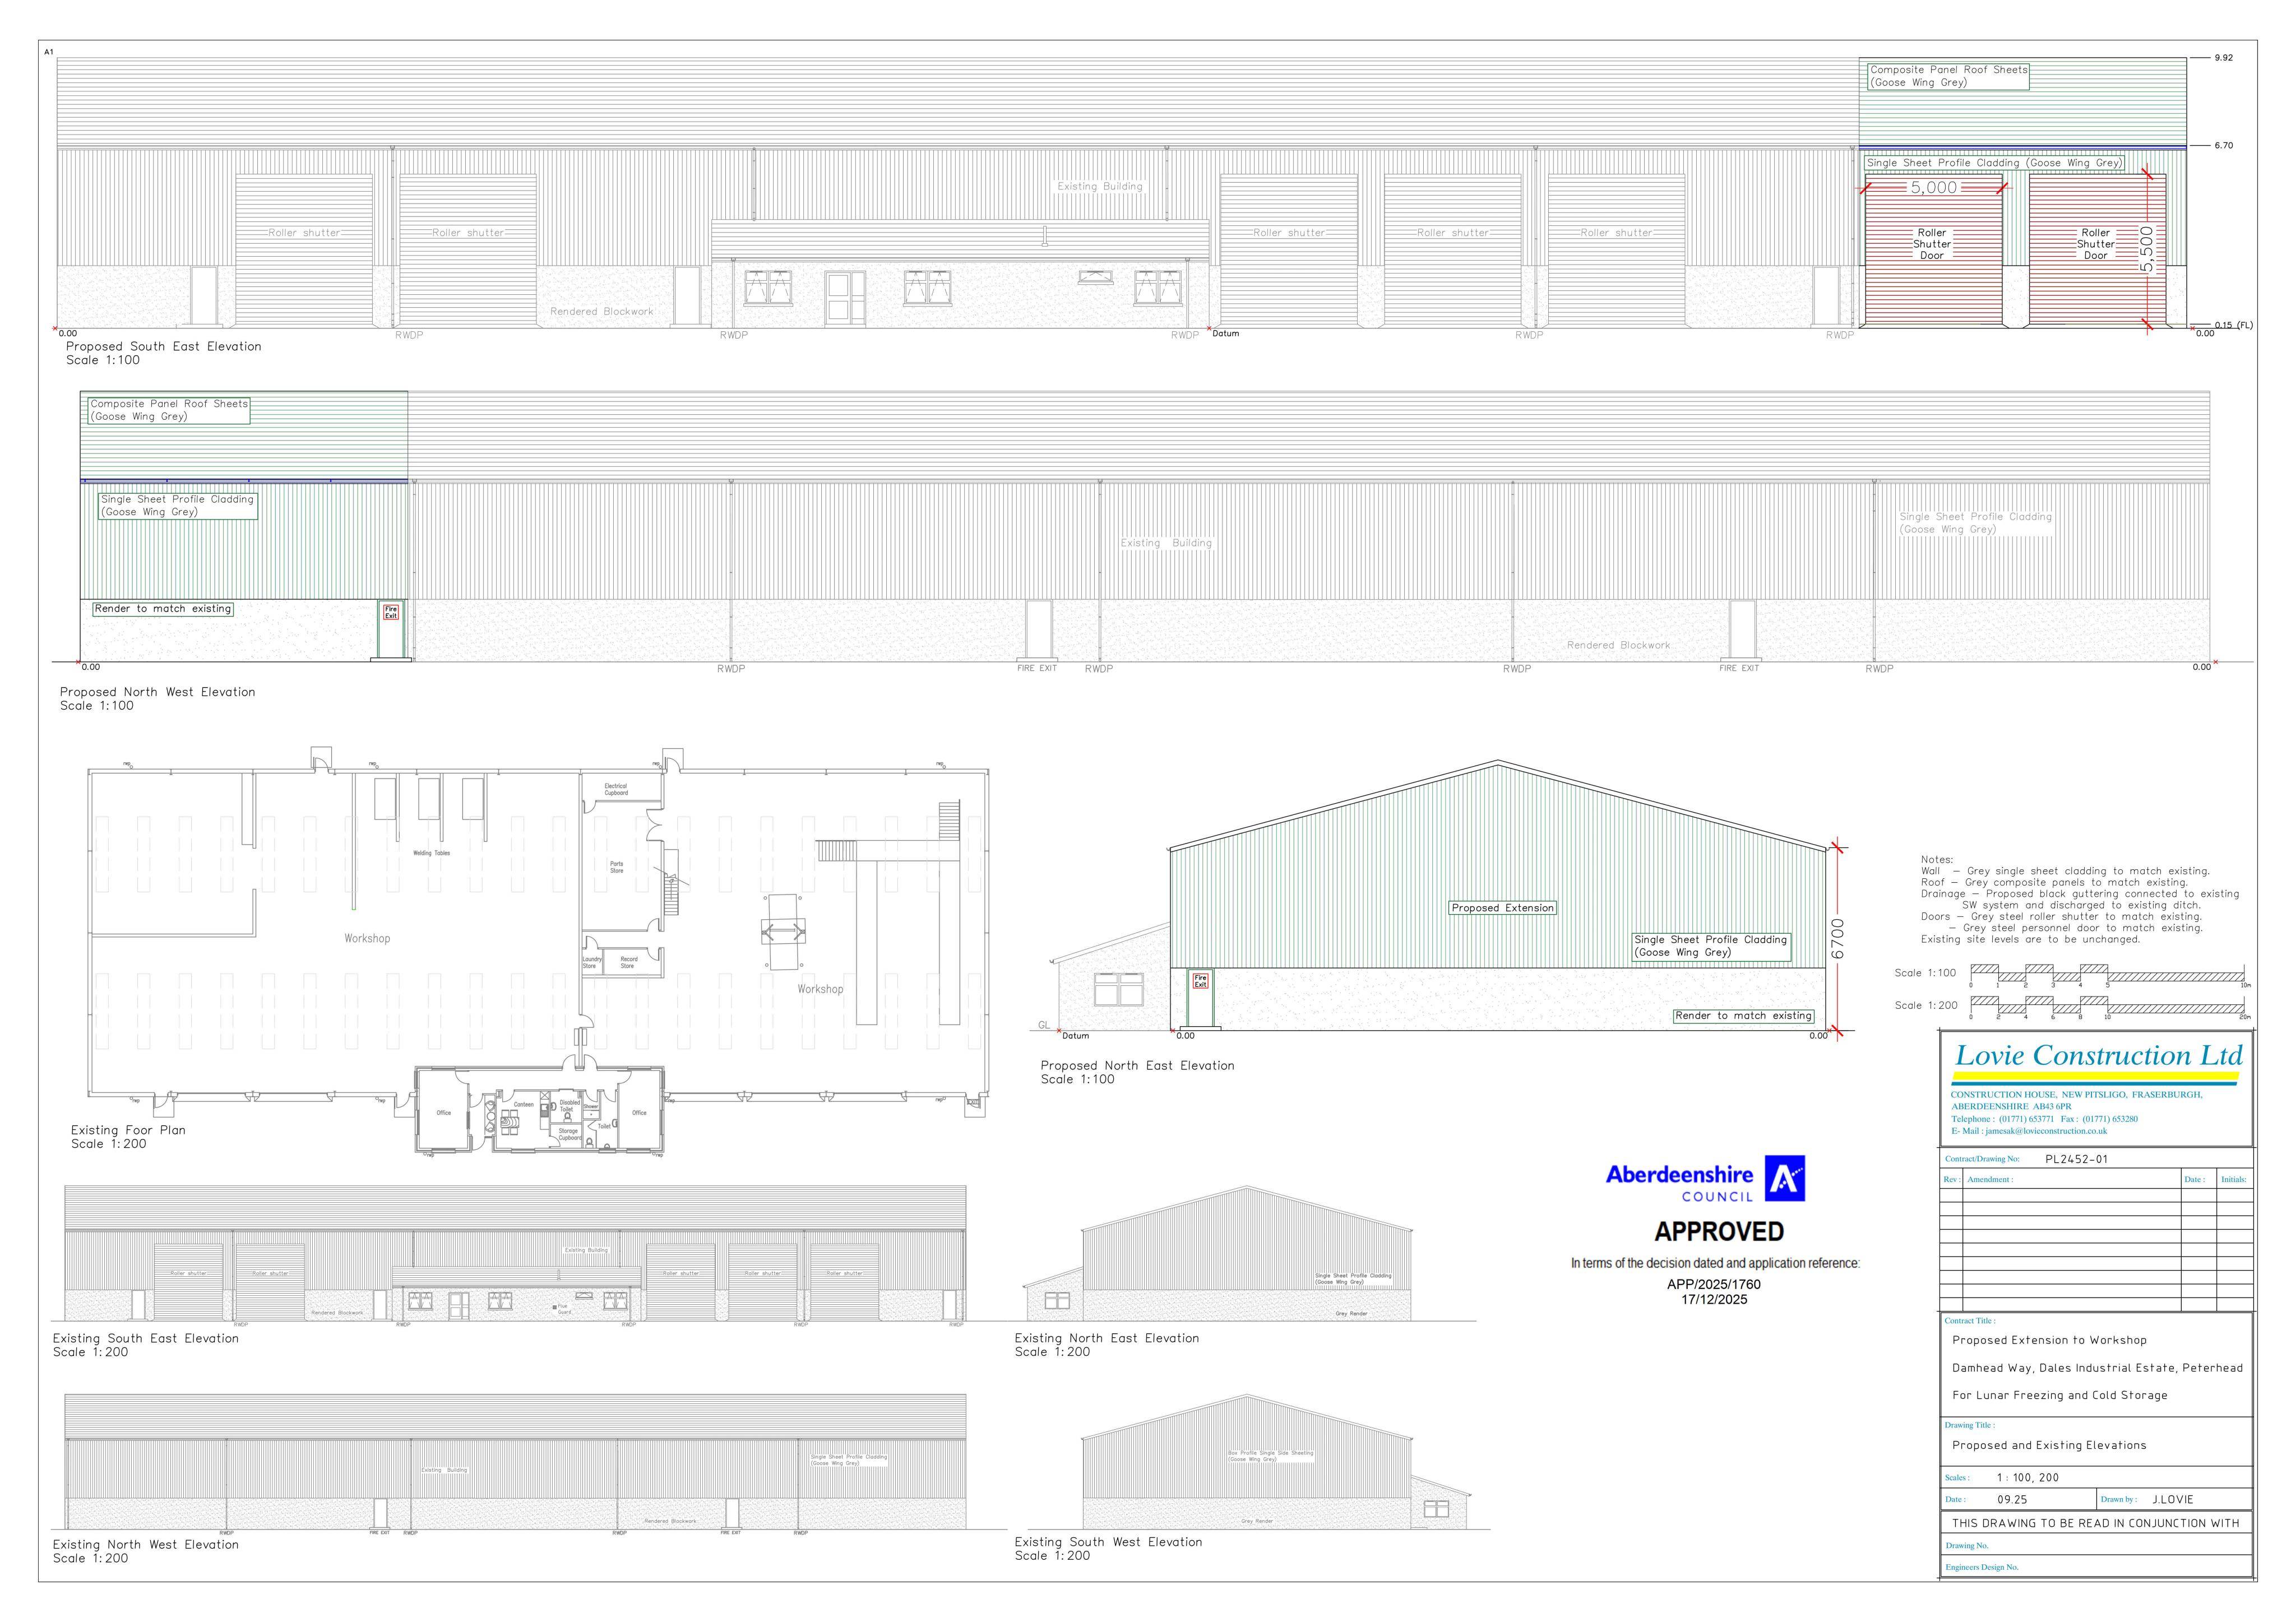
Task: Click 'Proposed and Existing Elevations' drawing title
Action: click(2049, 1446)
